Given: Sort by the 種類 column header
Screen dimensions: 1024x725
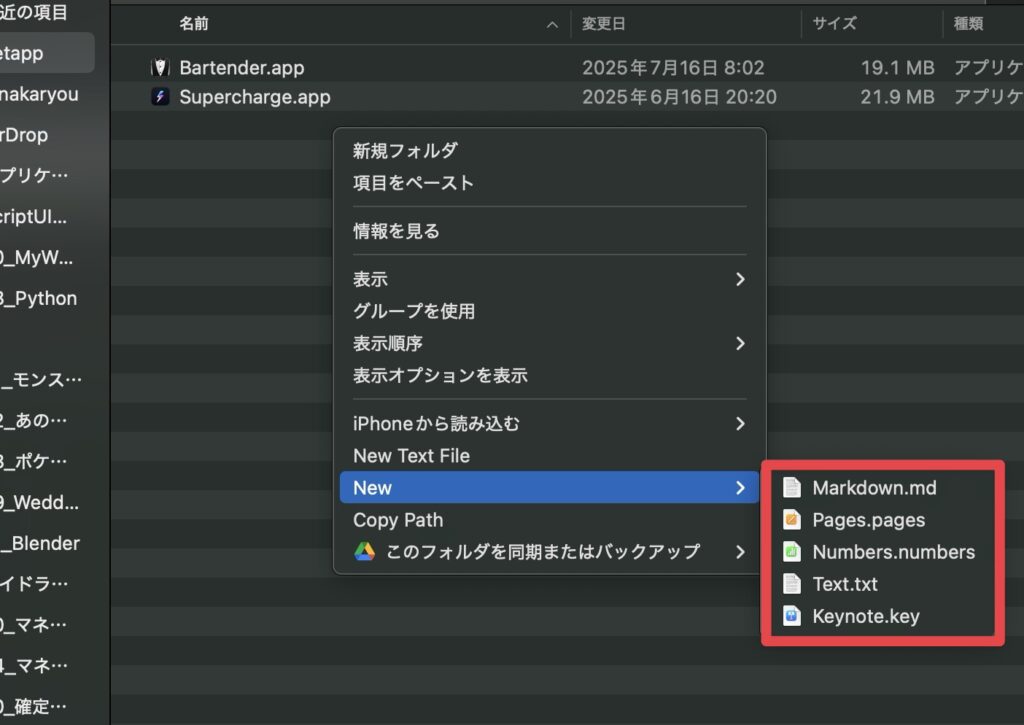Looking at the screenshot, I should coord(968,24).
